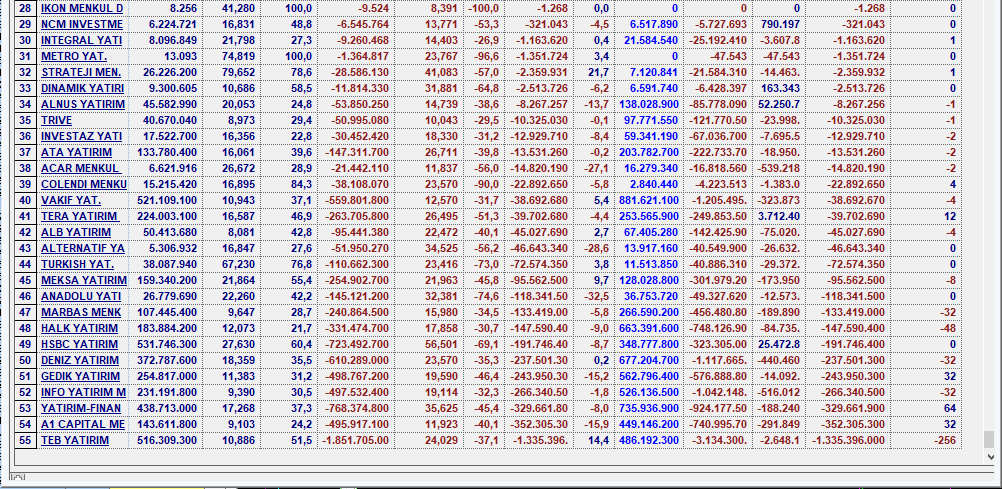
Task: Select cell 6.224.721 in NCM row
Action: pyautogui.click(x=174, y=24)
